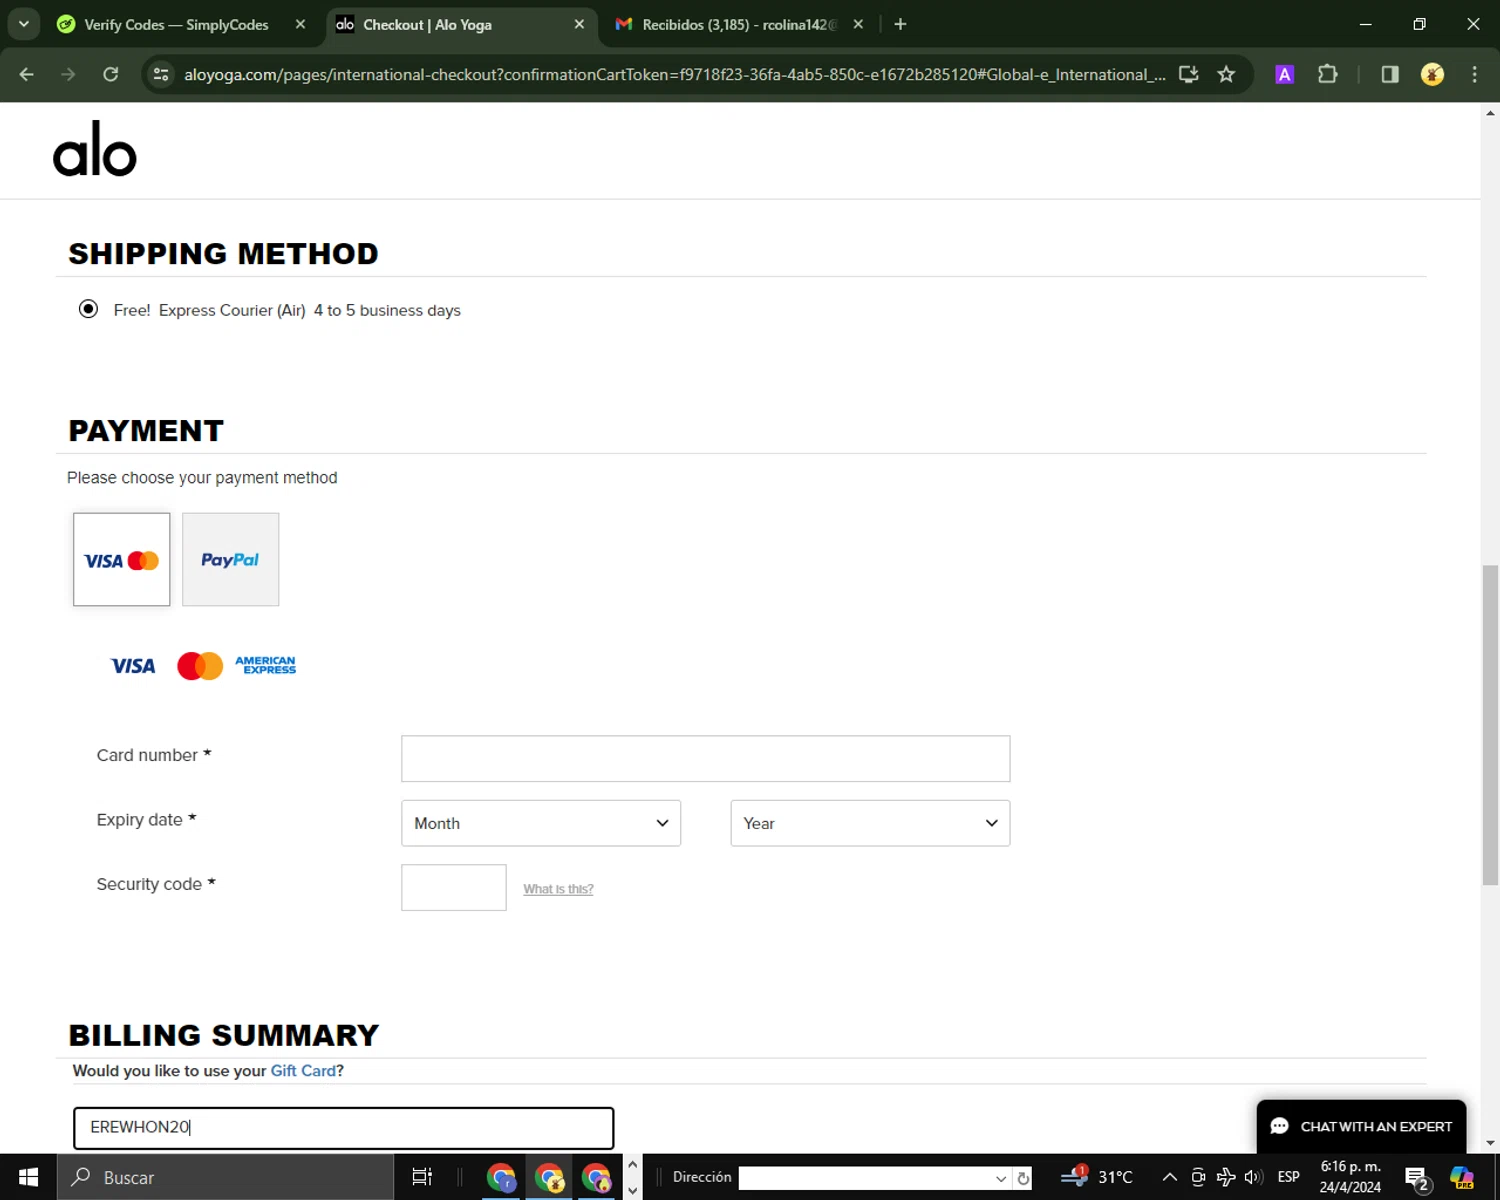Click the address bar URL

[674, 74]
